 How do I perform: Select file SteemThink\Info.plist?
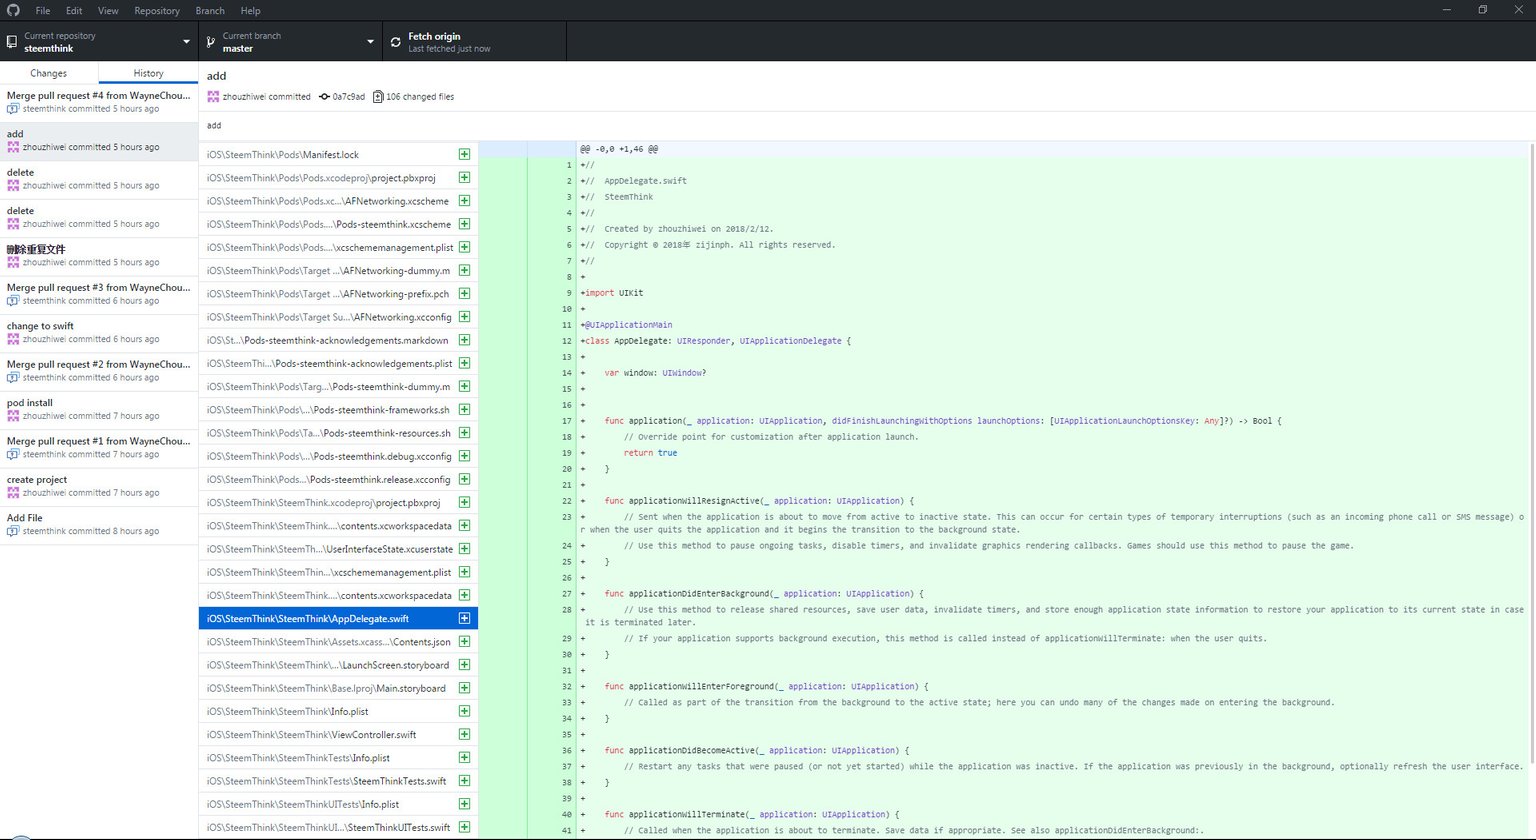(x=338, y=711)
